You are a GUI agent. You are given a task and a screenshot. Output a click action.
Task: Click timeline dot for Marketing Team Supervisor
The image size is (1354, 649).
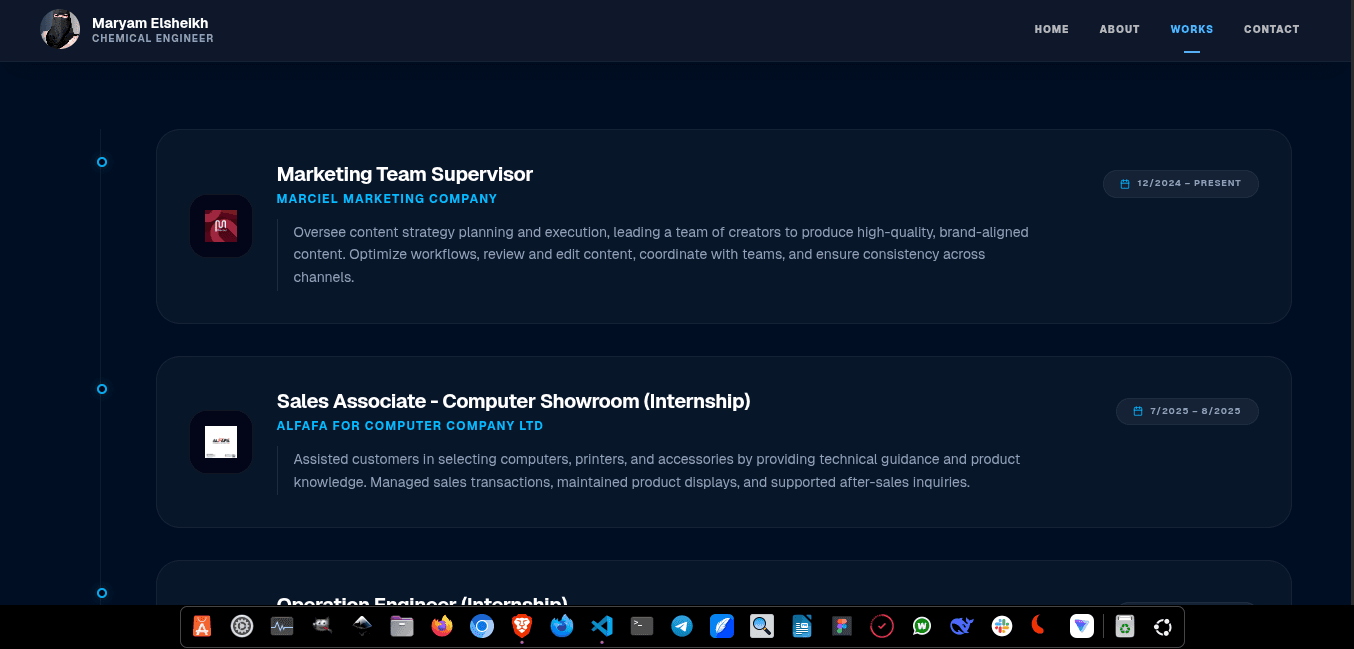tap(102, 162)
